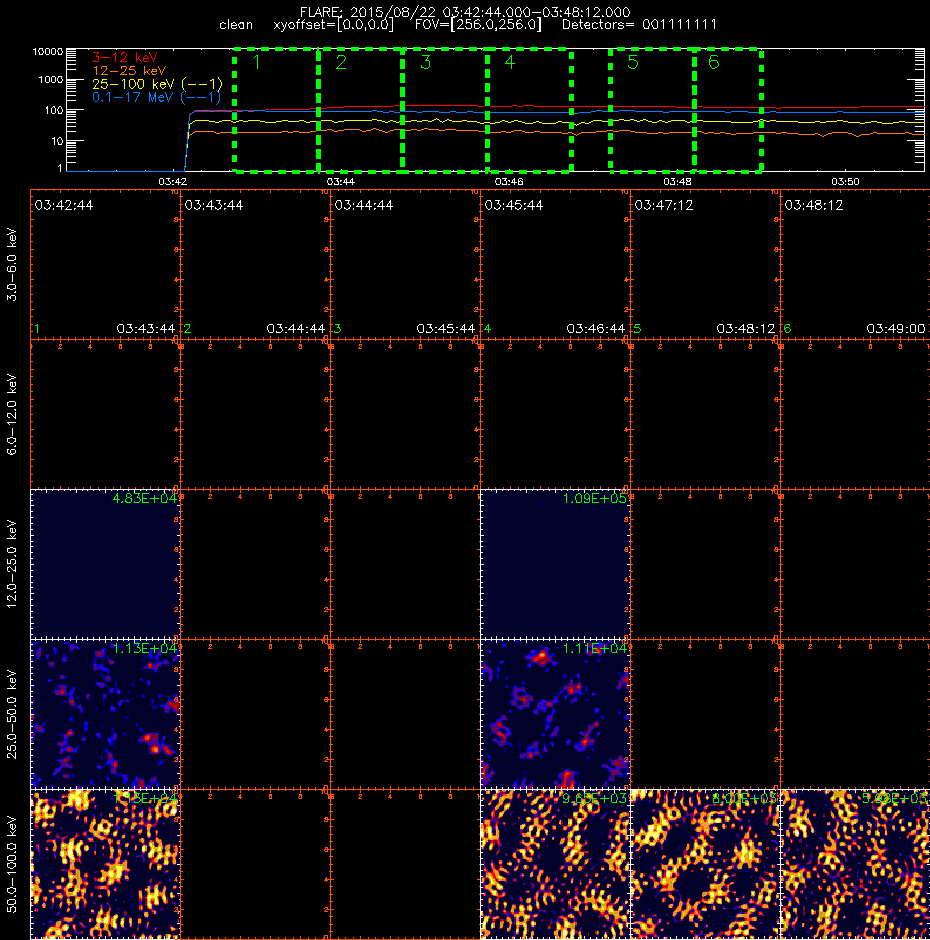
Task: Open the 50-100 keV image for interval 4
Action: (x=555, y=864)
